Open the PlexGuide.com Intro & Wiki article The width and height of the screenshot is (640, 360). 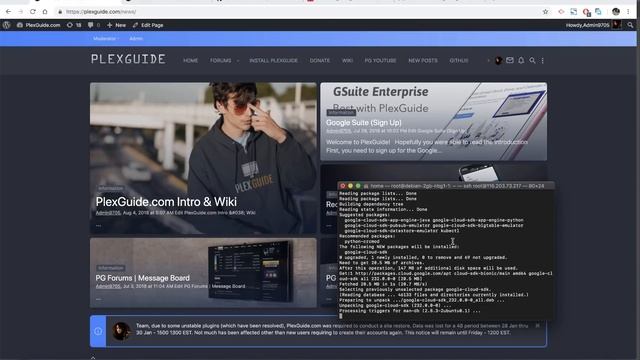(x=166, y=202)
